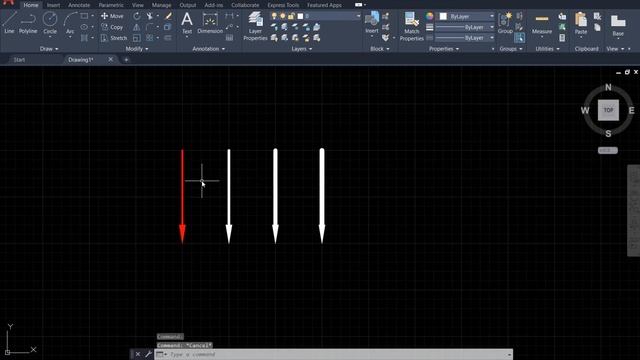Open command line customize wrench

tap(148, 354)
